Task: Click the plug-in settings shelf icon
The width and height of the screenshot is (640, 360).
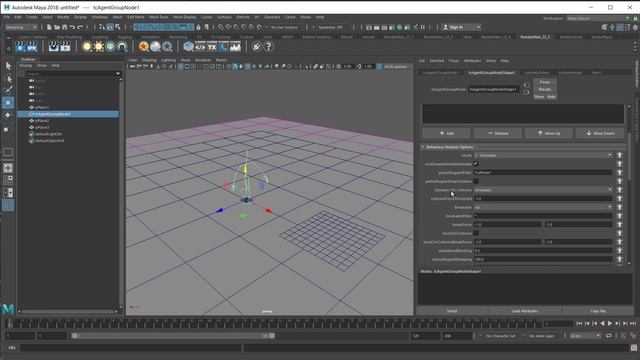Action: [256, 47]
